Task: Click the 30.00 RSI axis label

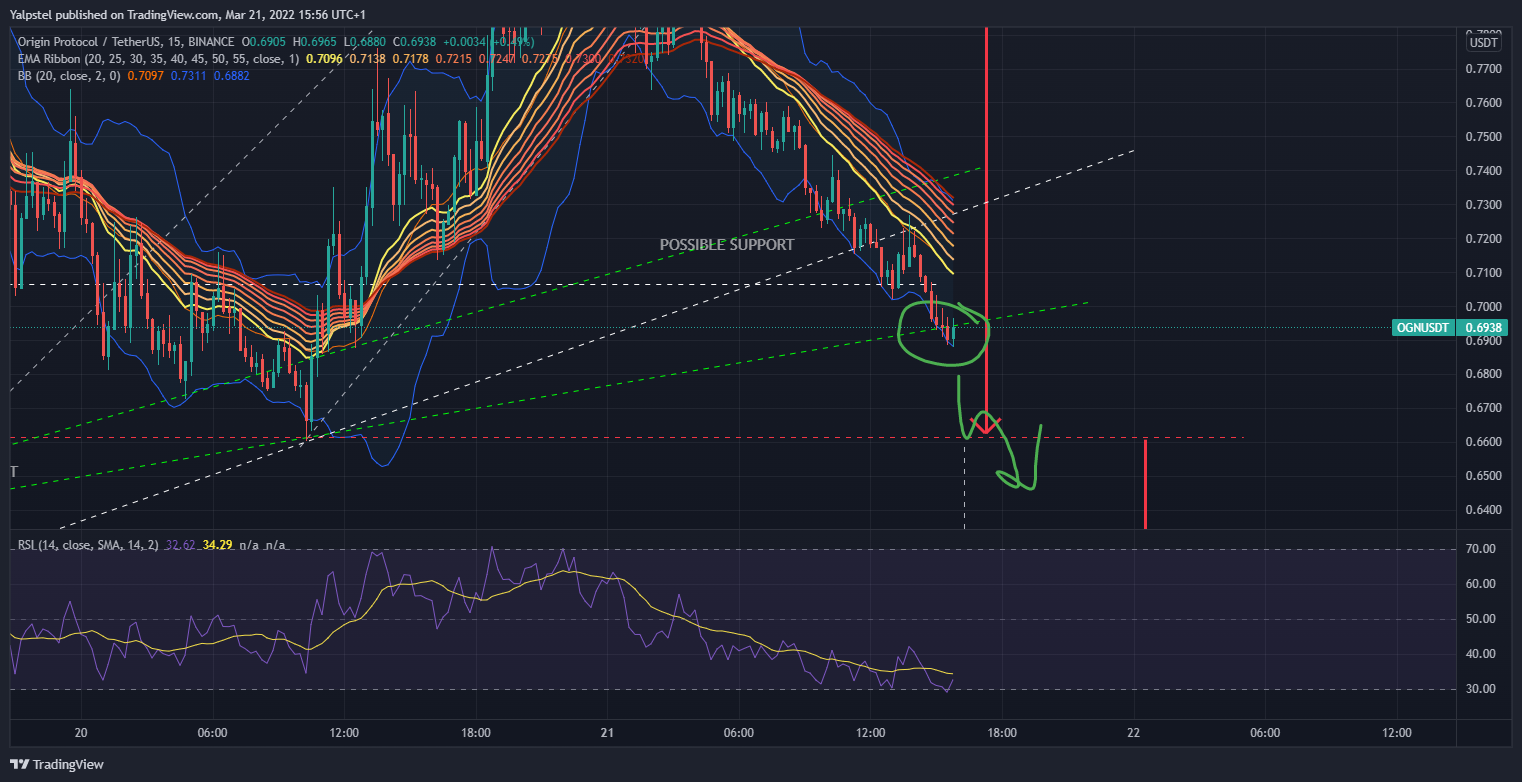Action: (1482, 689)
